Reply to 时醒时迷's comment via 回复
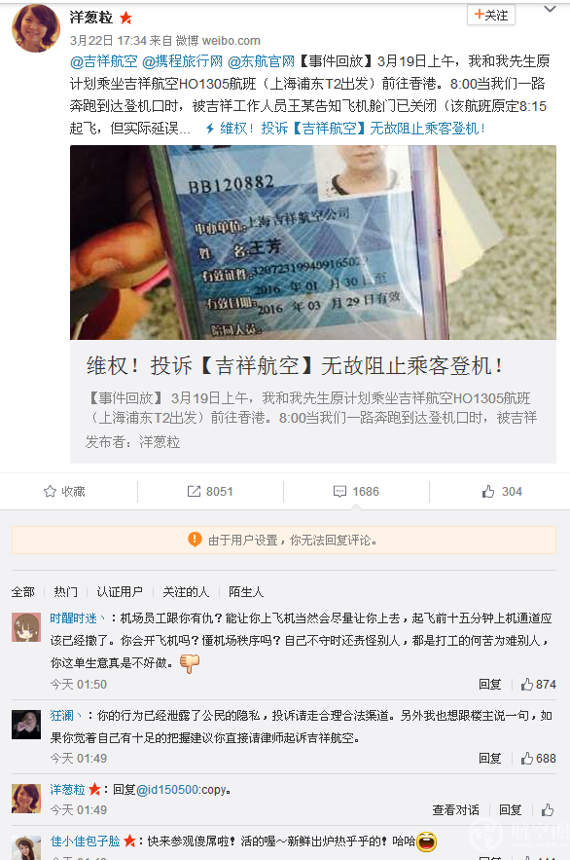This screenshot has width=570, height=860. point(490,684)
